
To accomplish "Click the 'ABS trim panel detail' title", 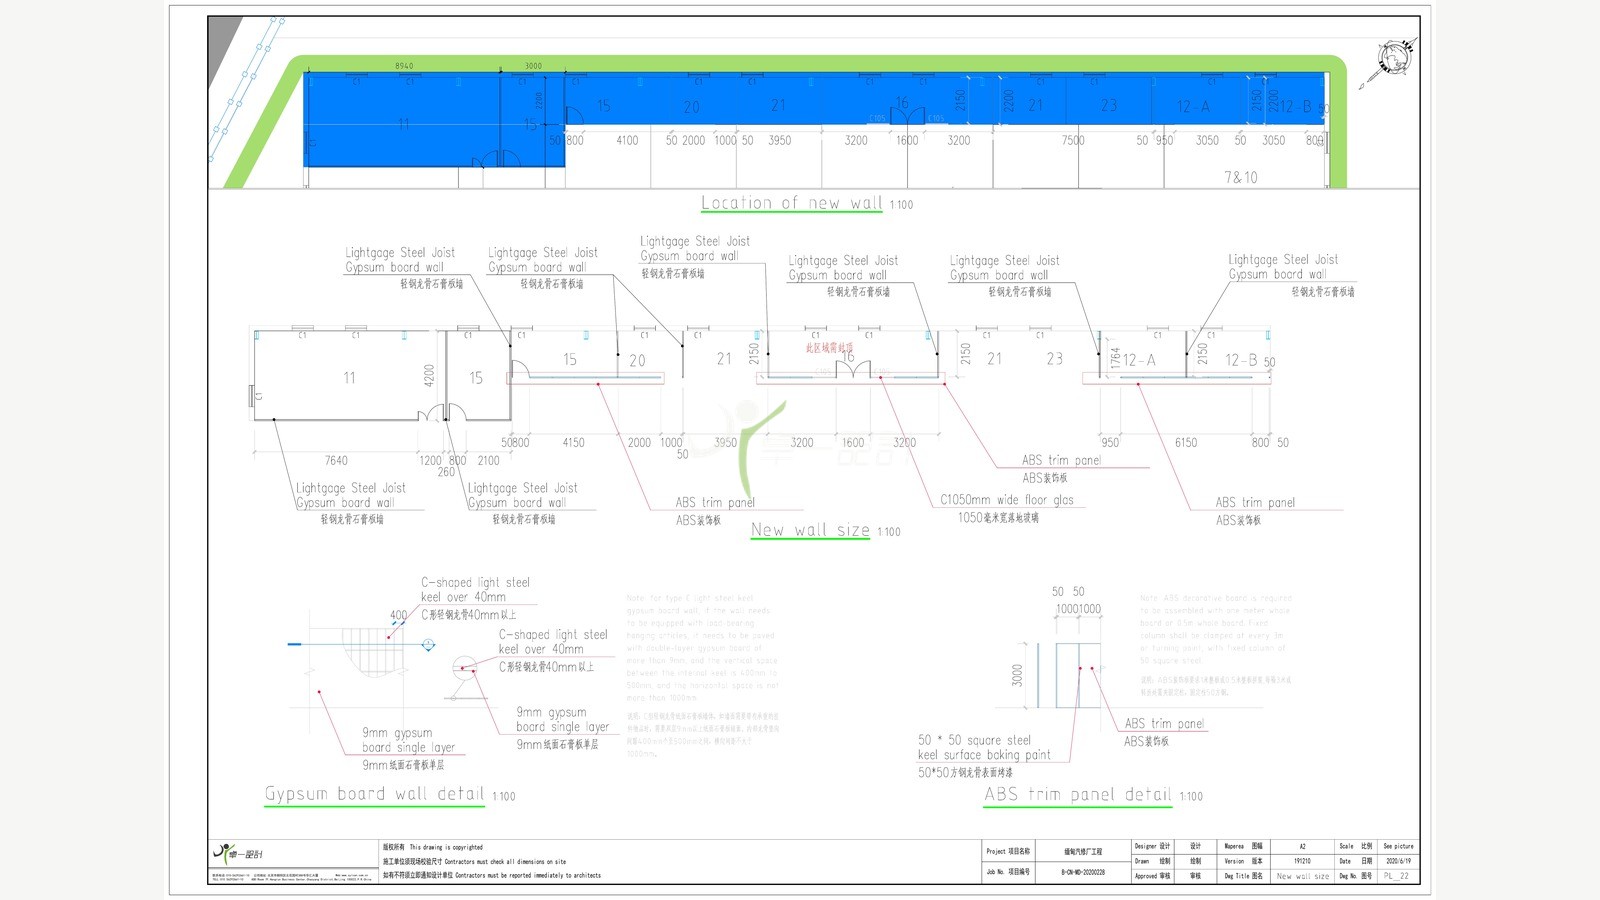I will point(1078,794).
